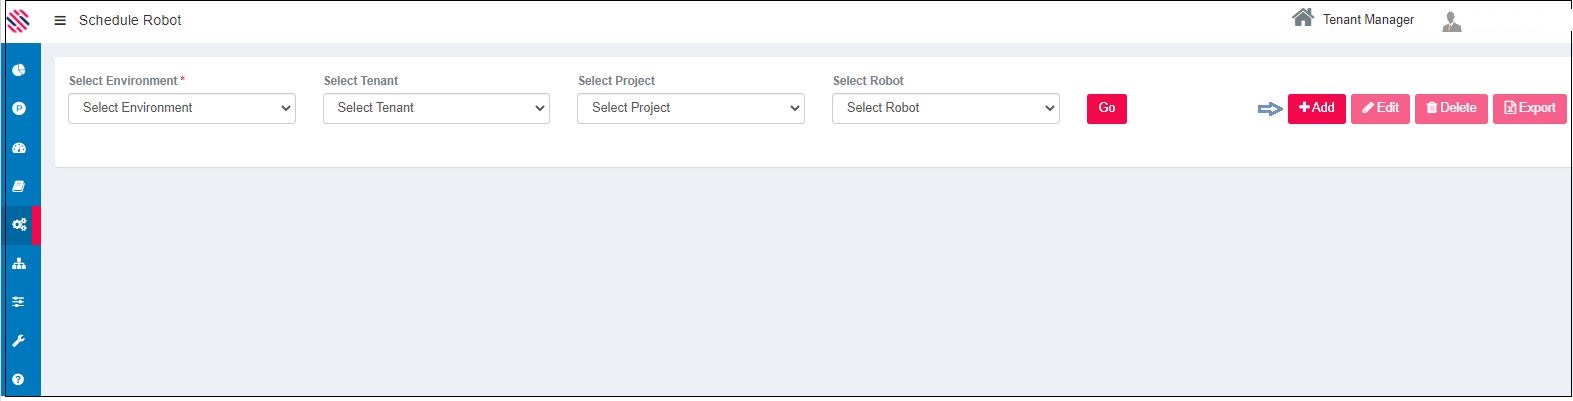Open the Select Project dropdown
Image resolution: width=1573 pixels, height=401 pixels.
pos(691,108)
